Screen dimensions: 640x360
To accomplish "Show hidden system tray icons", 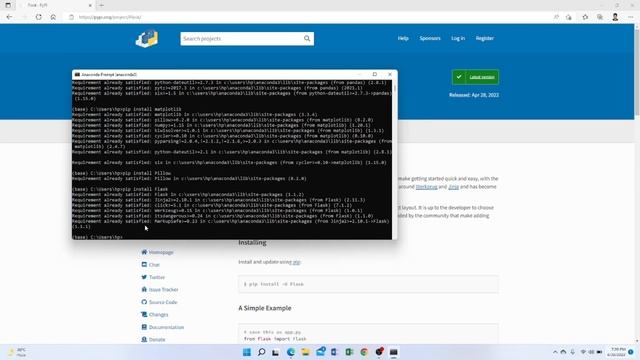I will click(x=555, y=352).
